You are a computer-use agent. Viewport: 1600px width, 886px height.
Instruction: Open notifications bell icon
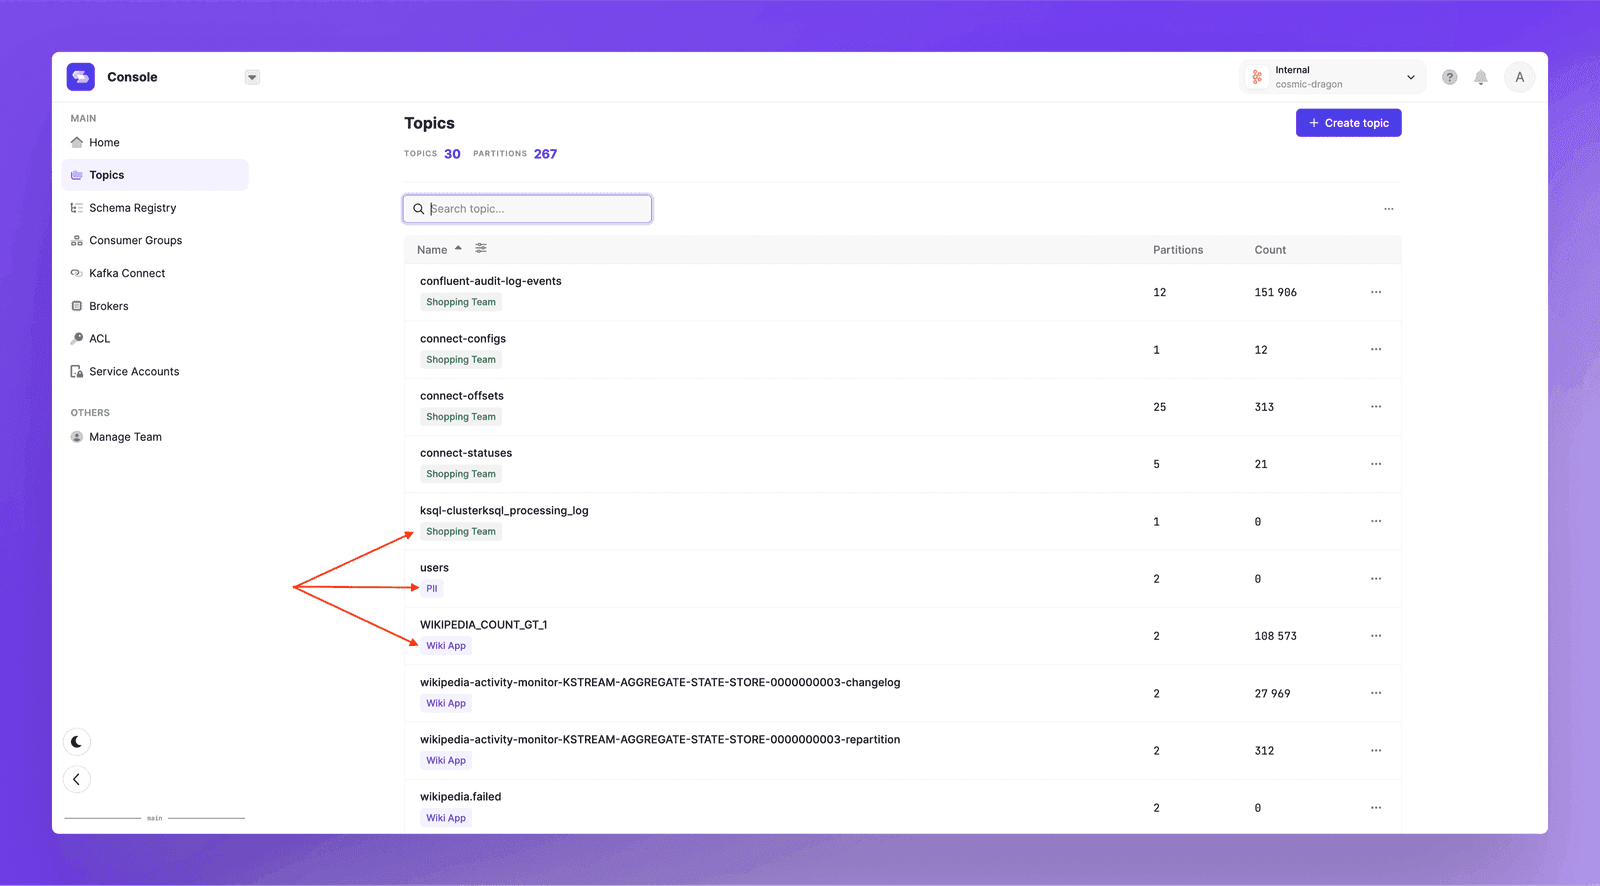pos(1481,77)
